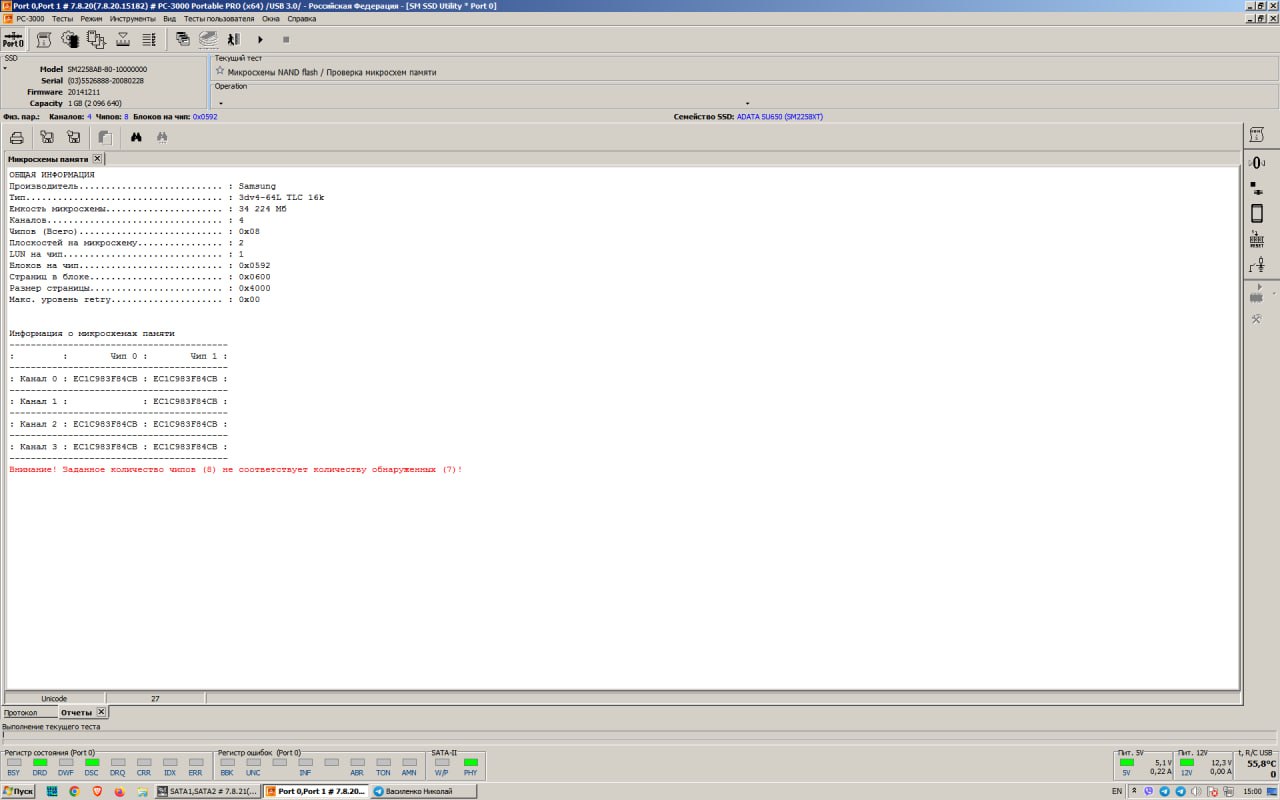Toggle the favorite star beside current test

click(220, 71)
